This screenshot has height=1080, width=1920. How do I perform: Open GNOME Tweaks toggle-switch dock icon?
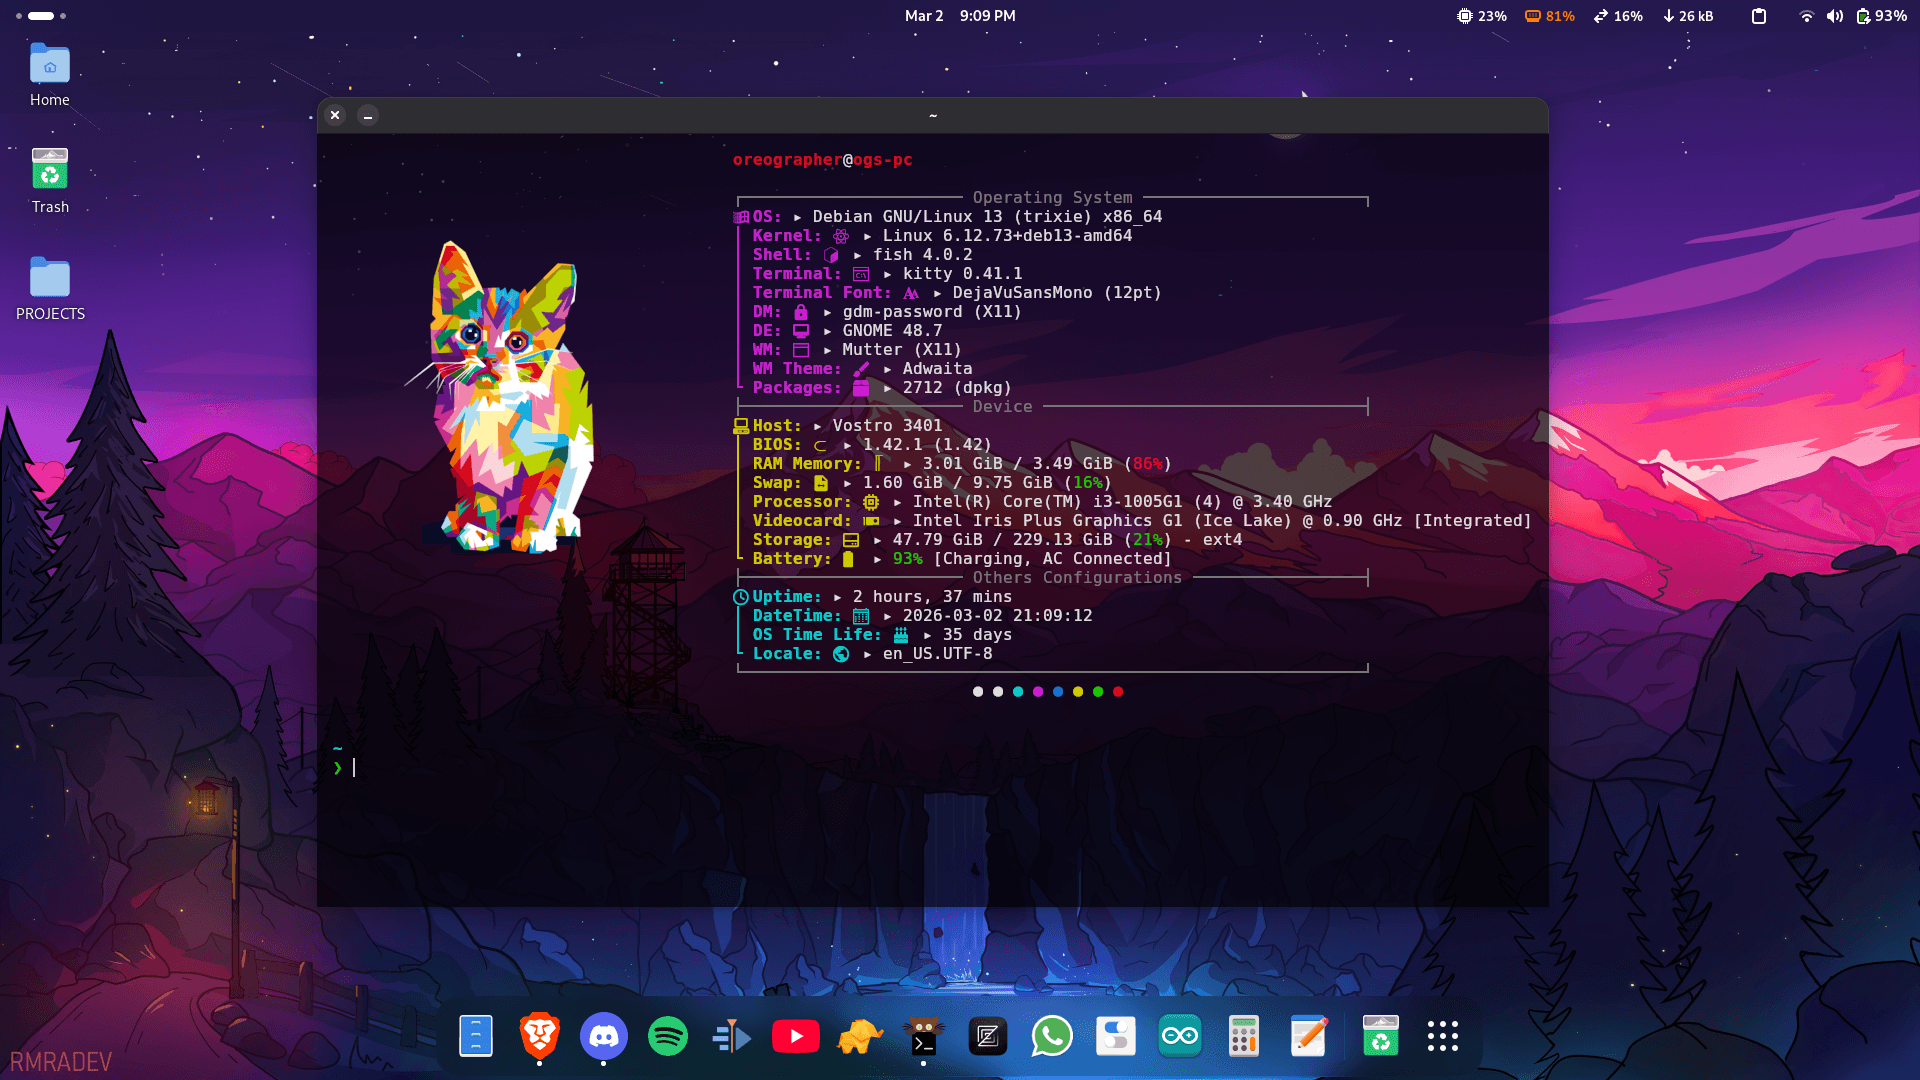click(x=1116, y=1036)
